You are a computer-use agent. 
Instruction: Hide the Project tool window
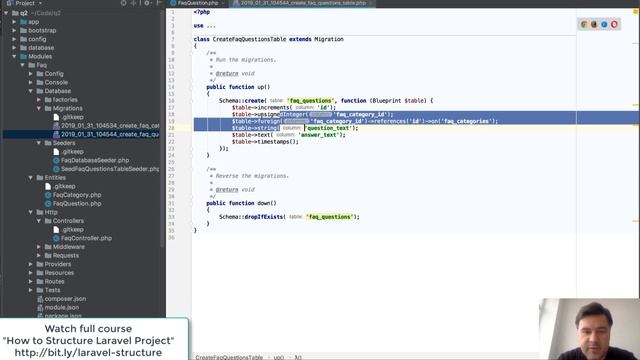pos(159,3)
